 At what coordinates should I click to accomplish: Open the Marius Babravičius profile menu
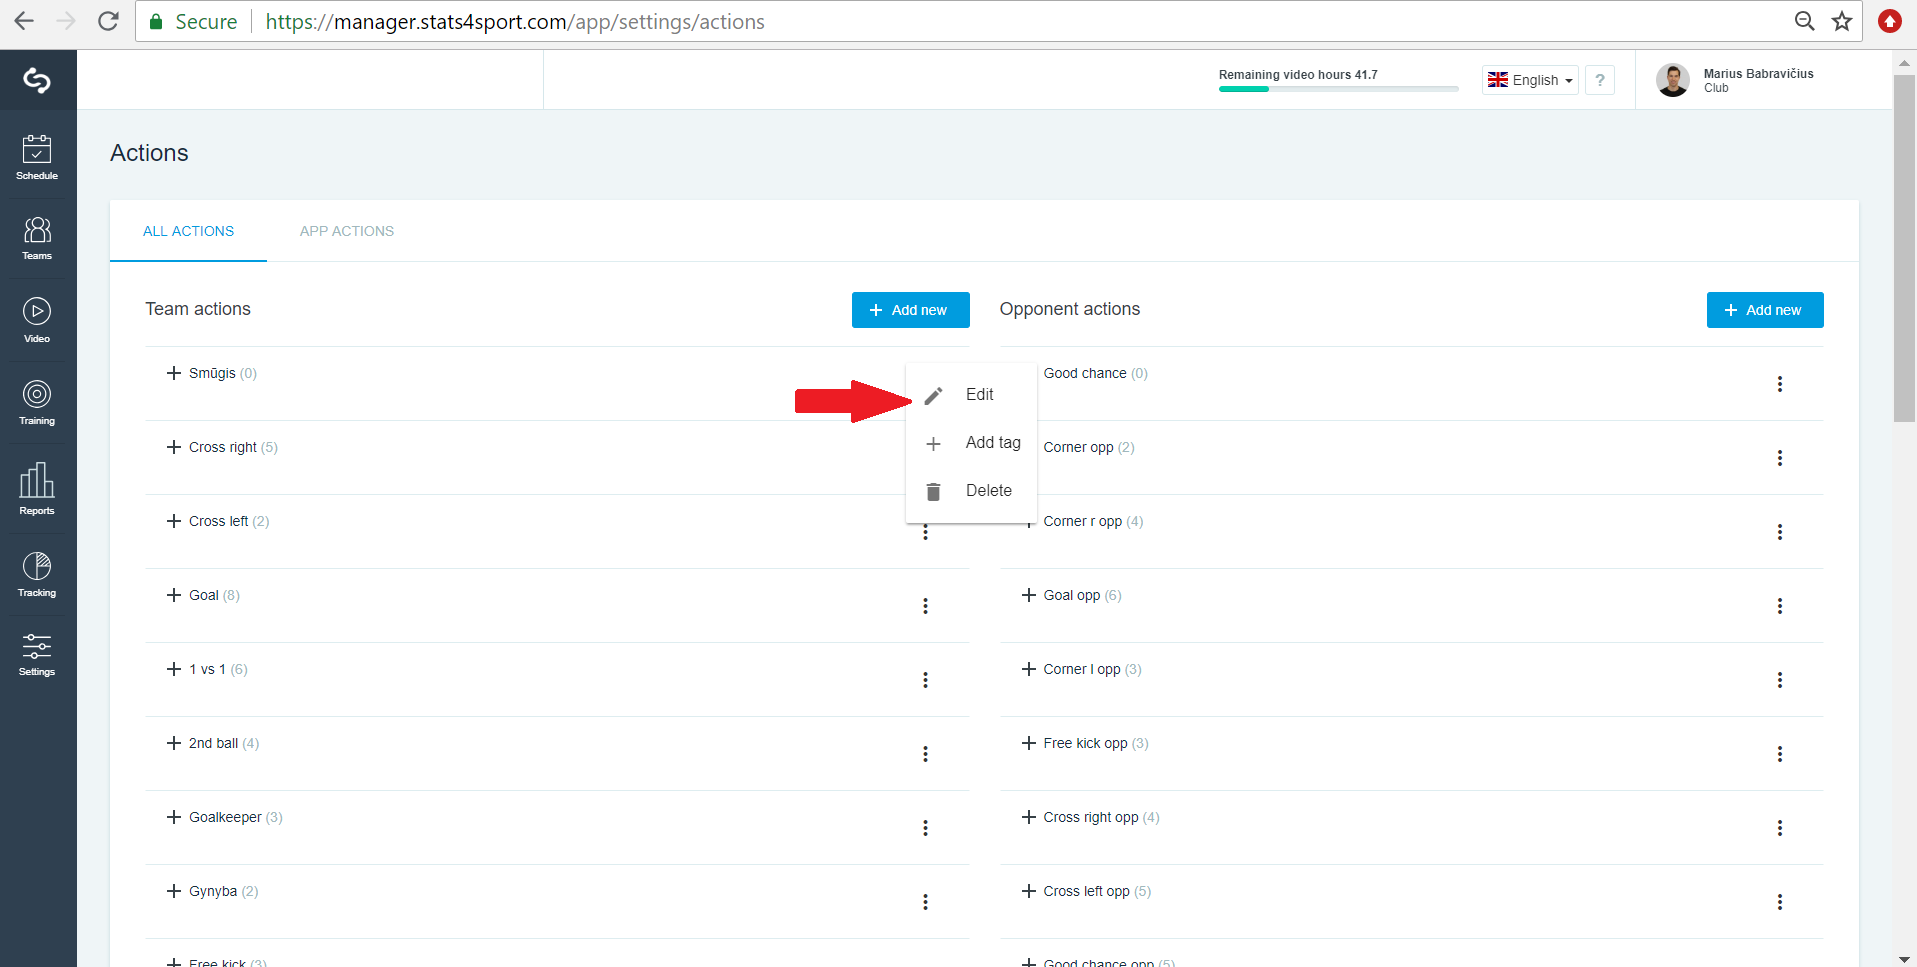(1735, 80)
